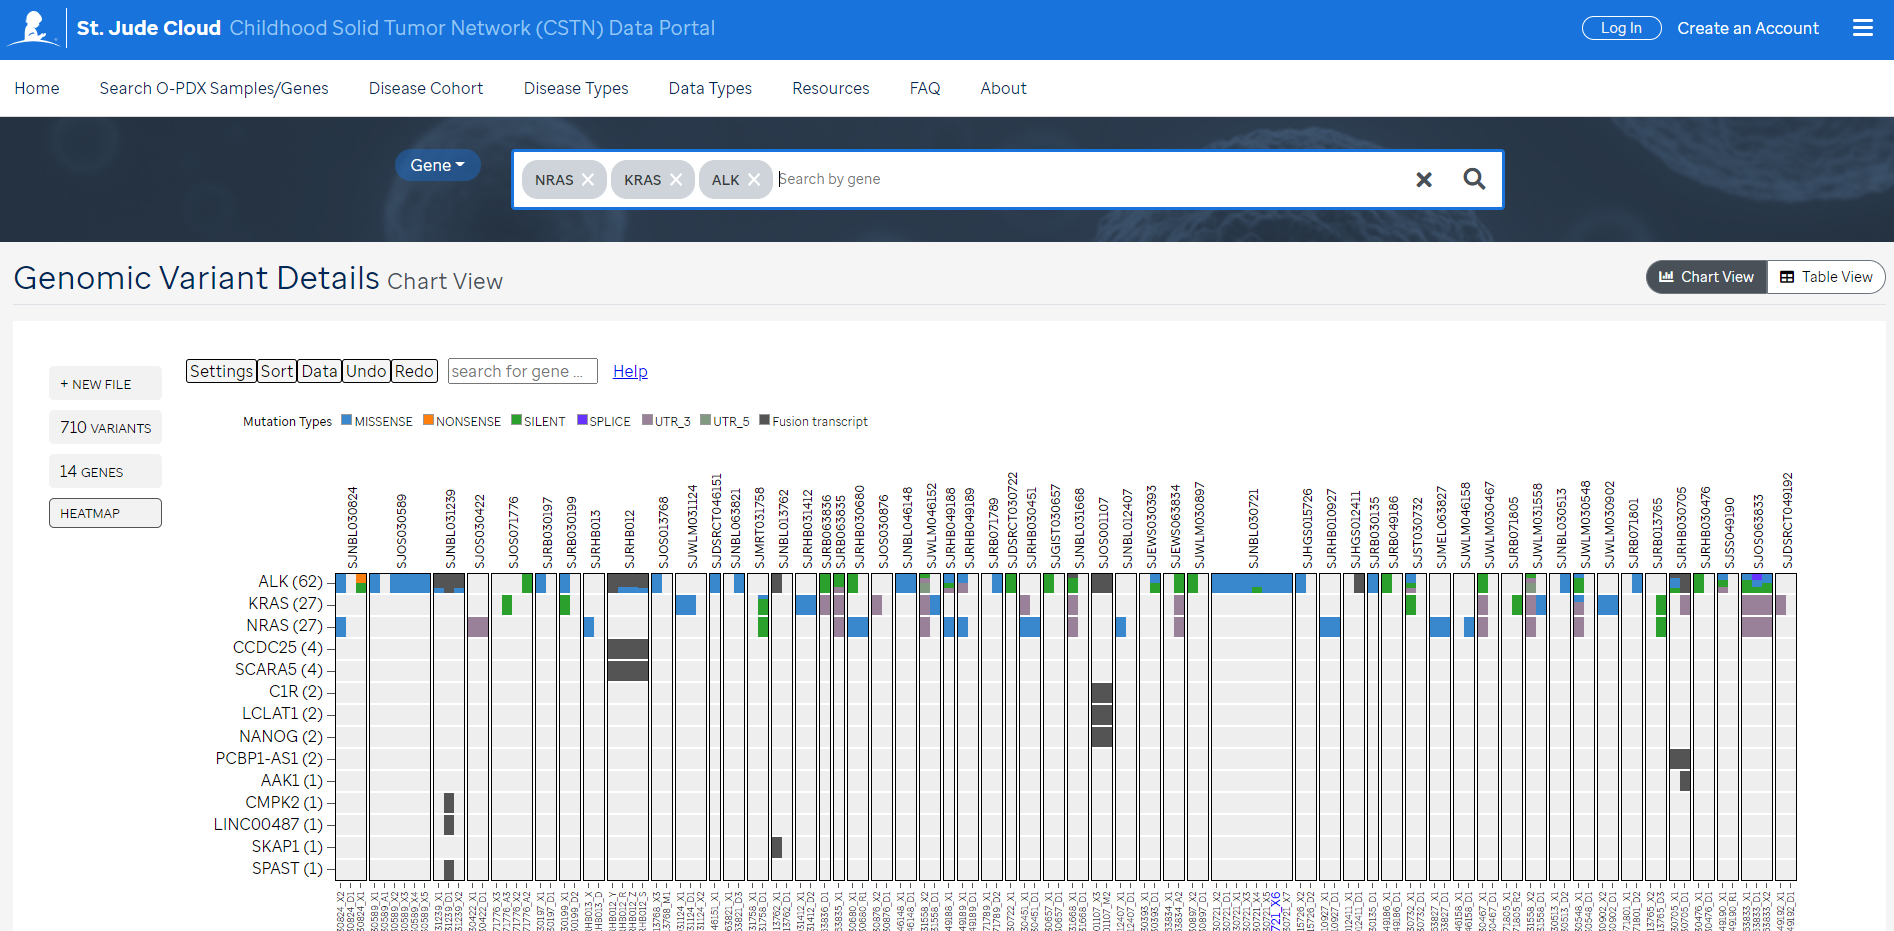Viewport: 1894px width, 931px height.
Task: Select the CMPK2 (1) gene label
Action: tap(284, 803)
